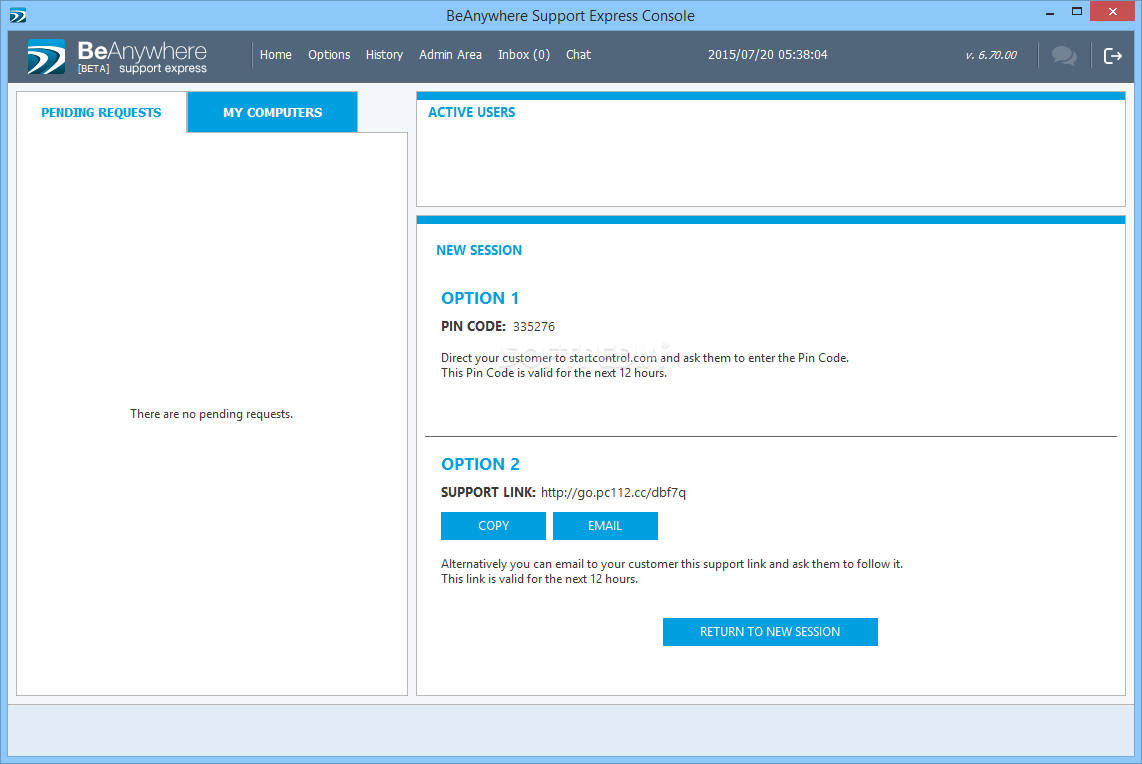Click the BeAnywhere logo in header
This screenshot has width=1142, height=764.
117,57
